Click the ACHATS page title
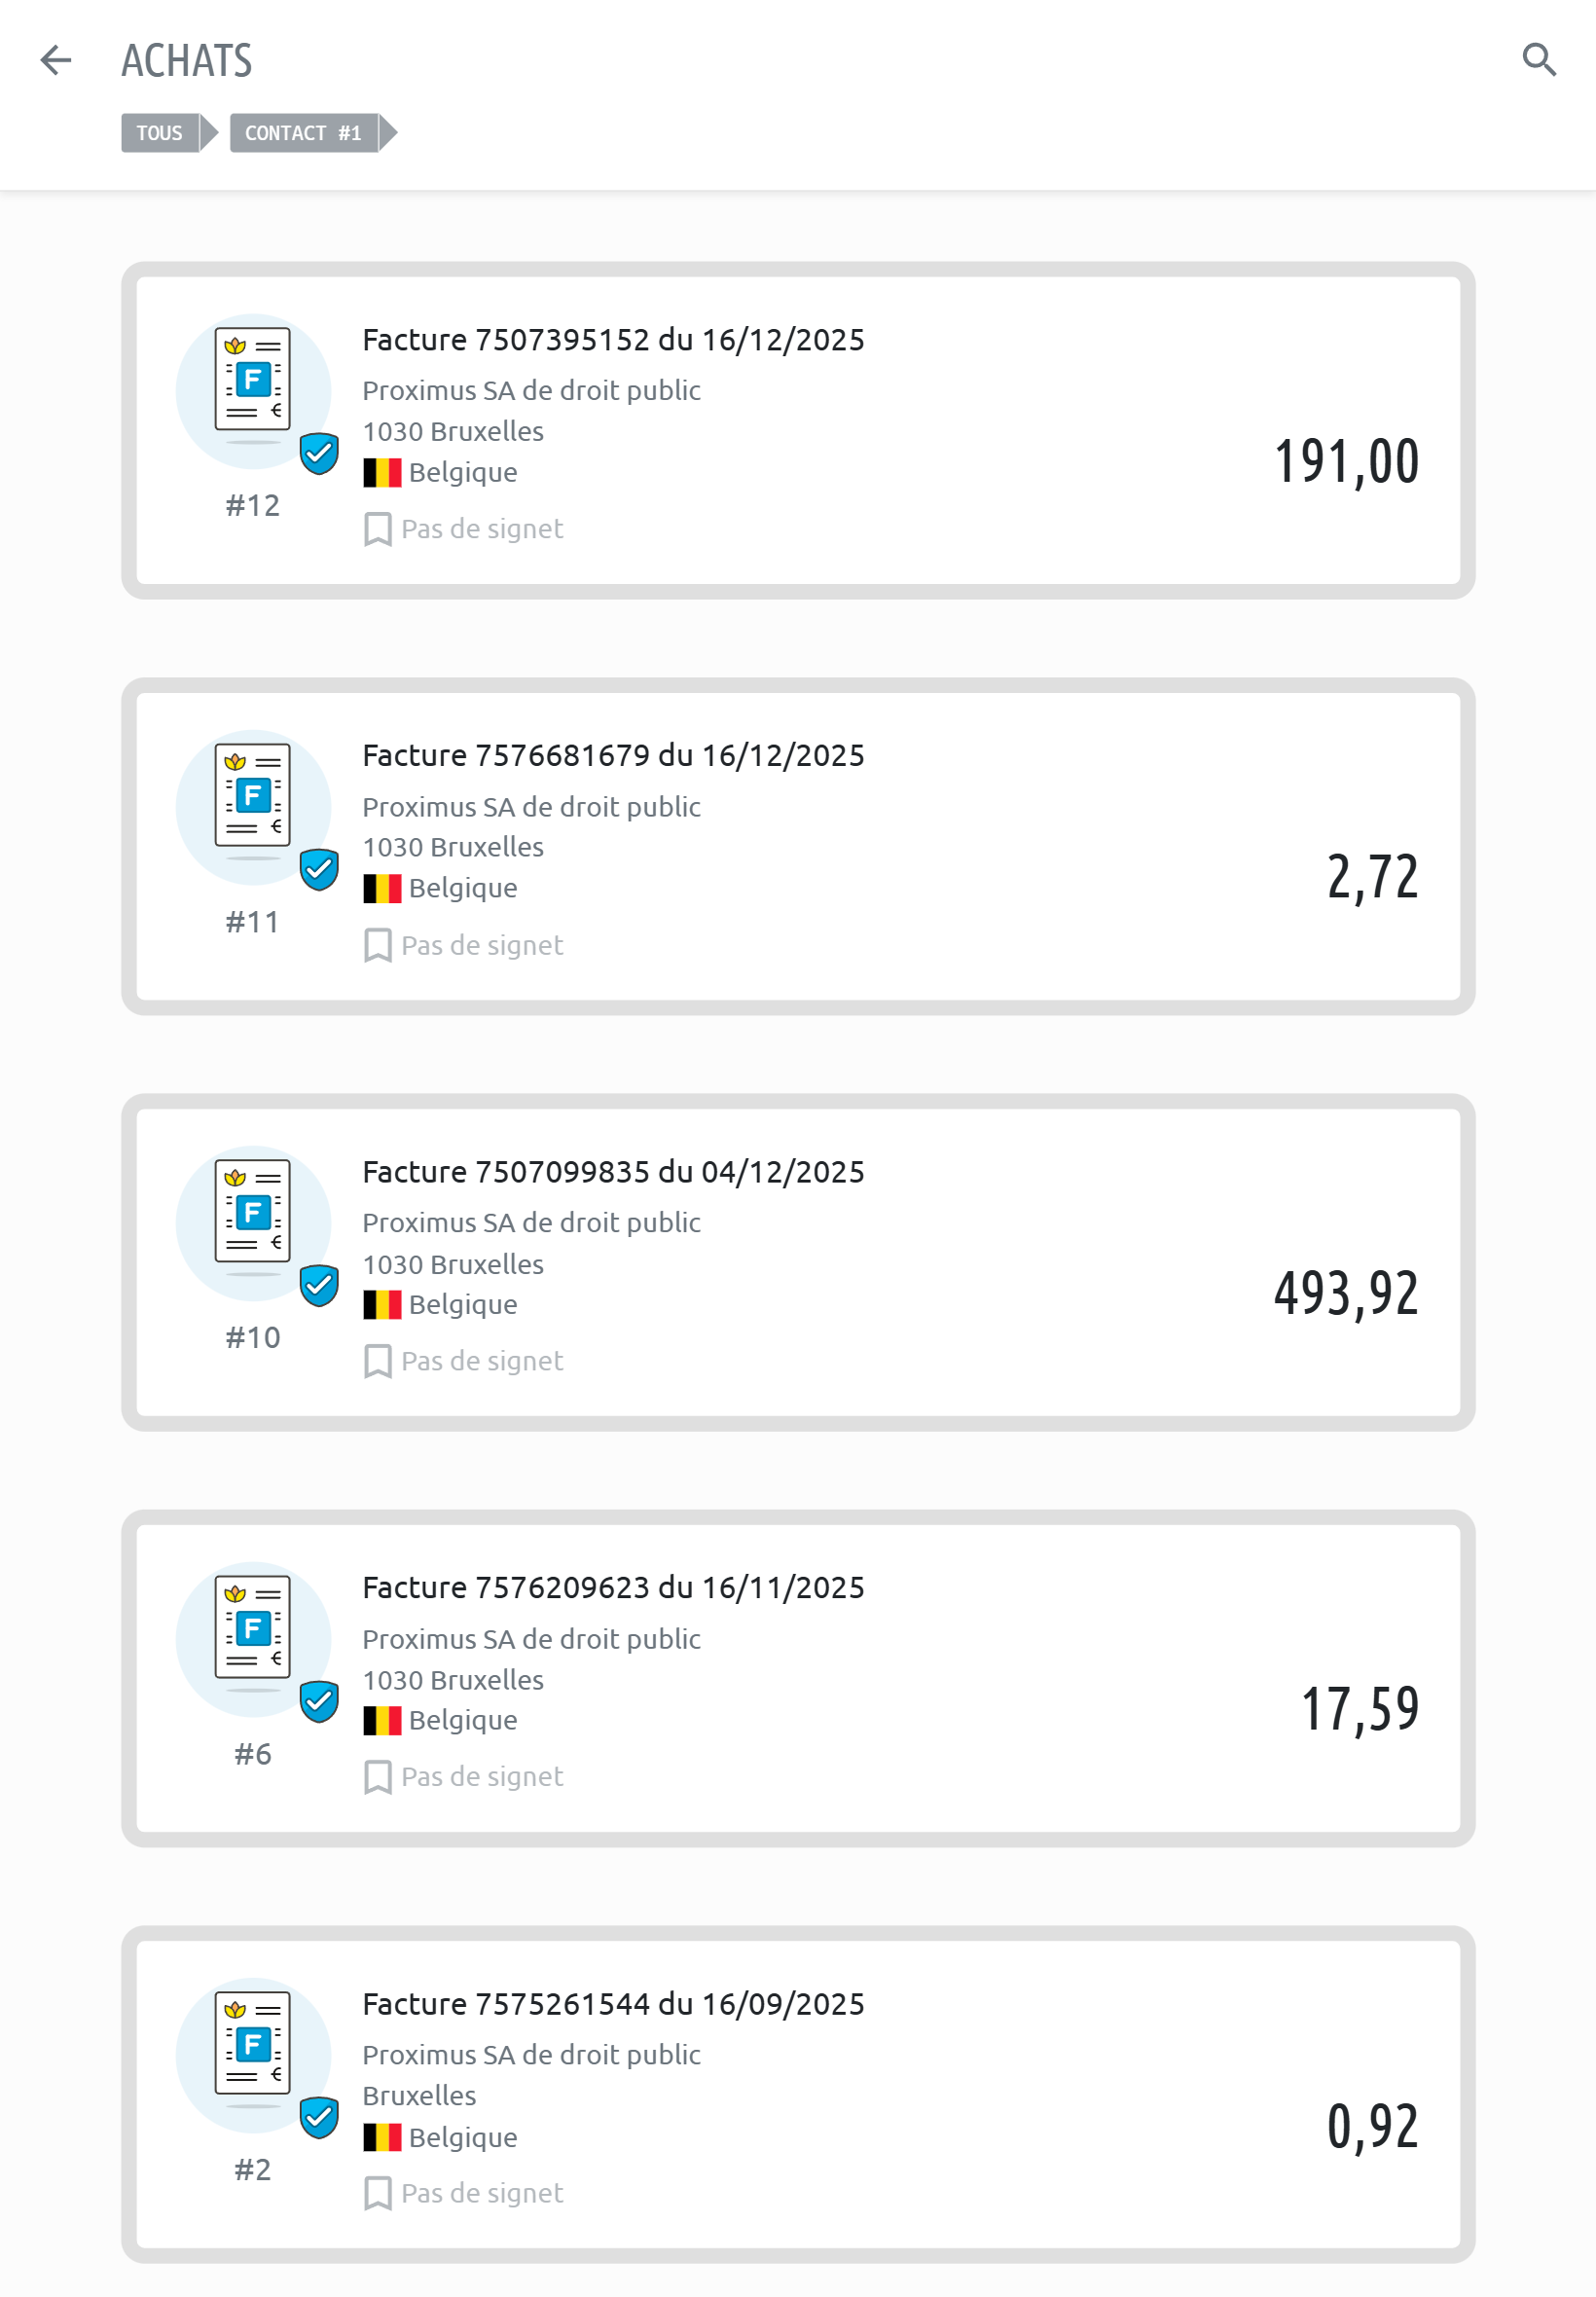1596x2297 pixels. click(x=187, y=60)
